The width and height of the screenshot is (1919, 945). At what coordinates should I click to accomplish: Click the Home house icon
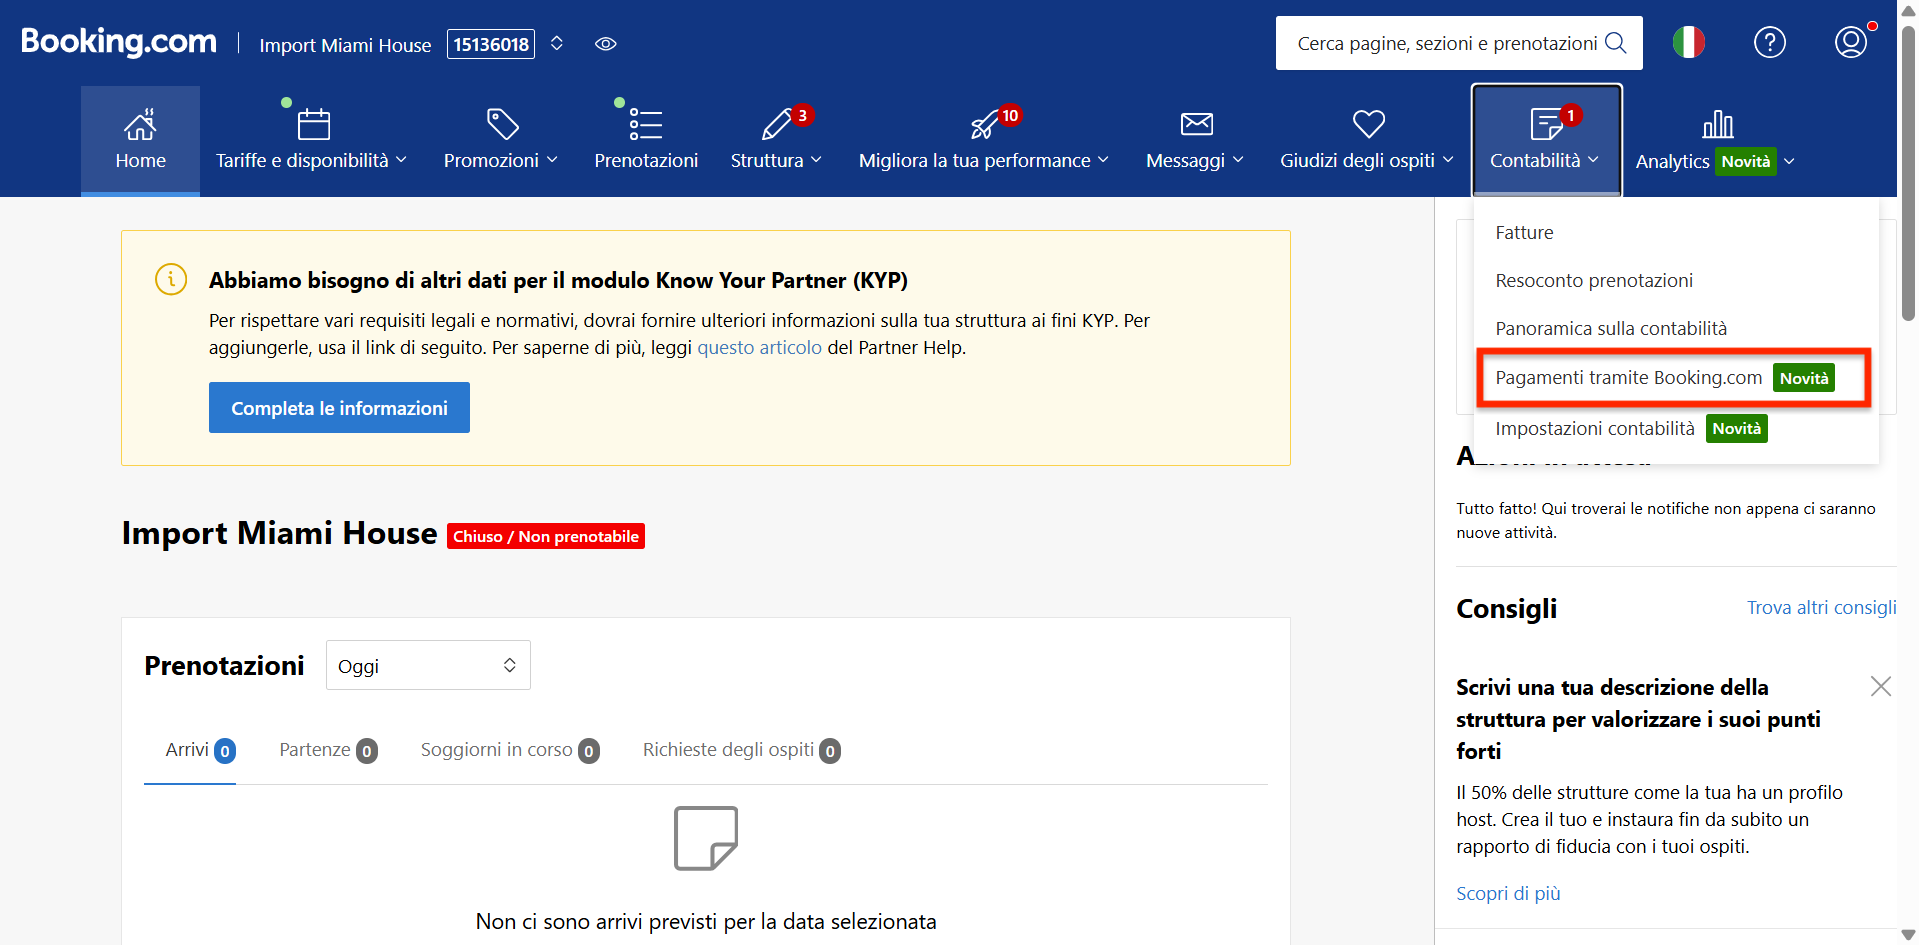(x=140, y=125)
